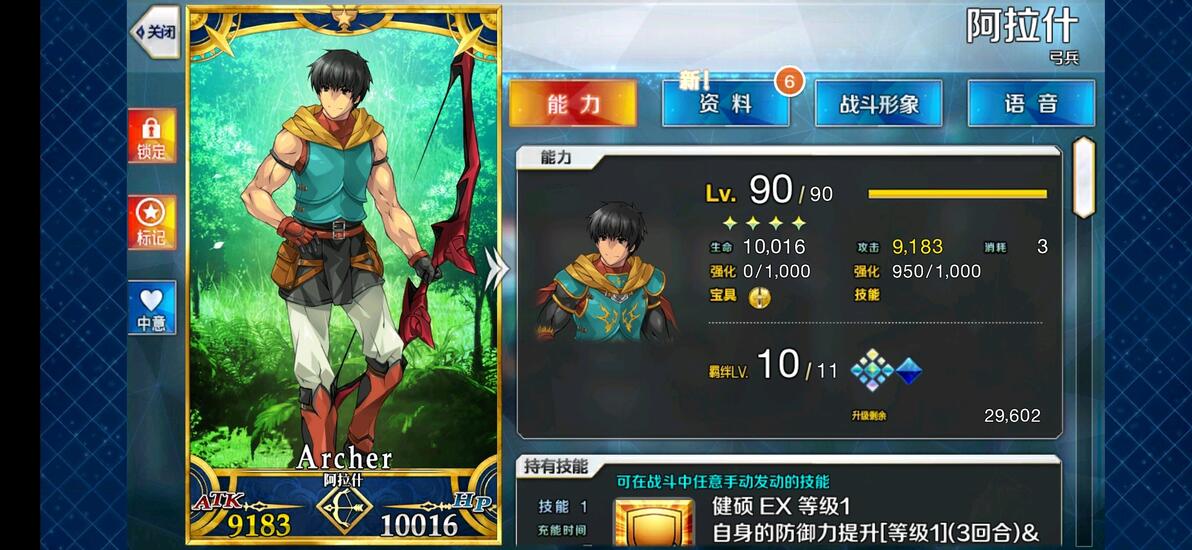Image resolution: width=1192 pixels, height=550 pixels.
Task: Open the 战斗形象 tab
Action: click(879, 103)
